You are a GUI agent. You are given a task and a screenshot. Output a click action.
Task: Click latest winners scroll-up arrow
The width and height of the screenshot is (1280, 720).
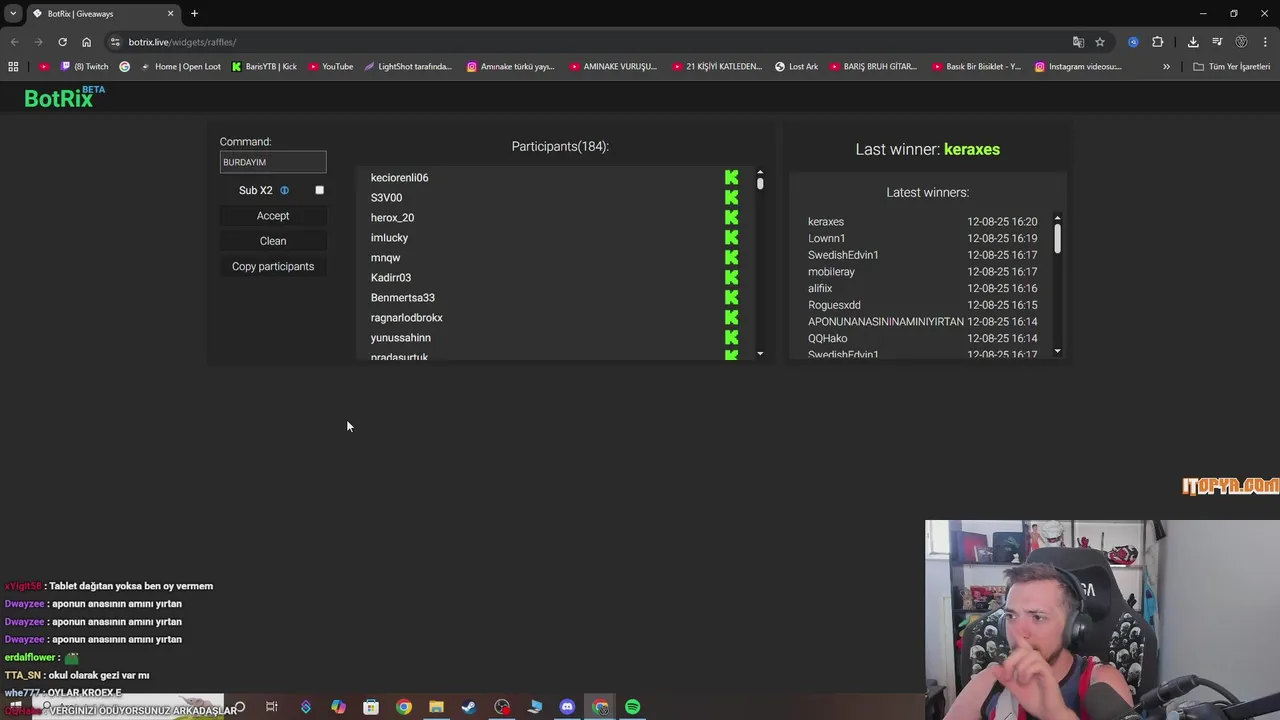pos(1057,219)
